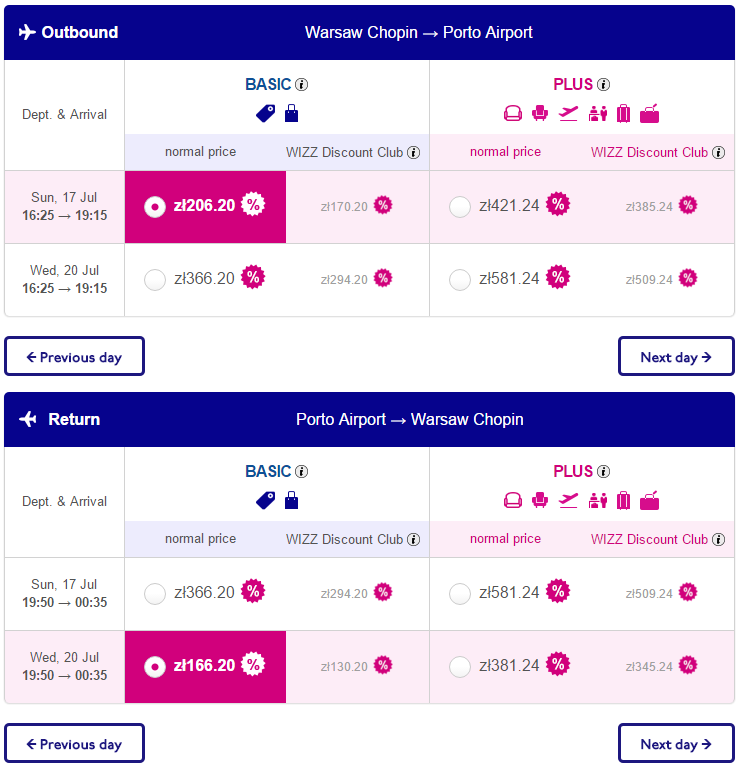Screen dimensions: 739x772
Task: Click the info icon next to return BASIC
Action: point(301,472)
